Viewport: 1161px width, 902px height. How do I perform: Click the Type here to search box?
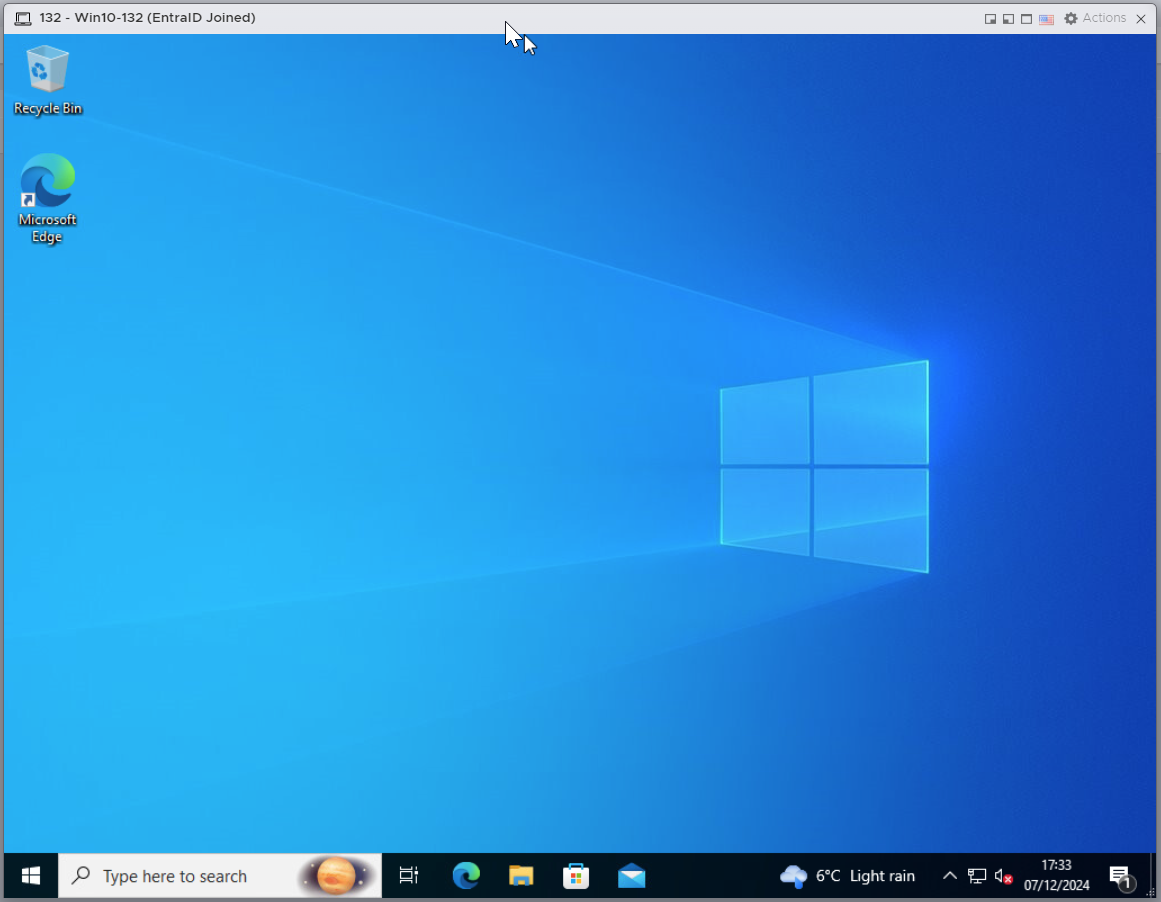[180, 876]
